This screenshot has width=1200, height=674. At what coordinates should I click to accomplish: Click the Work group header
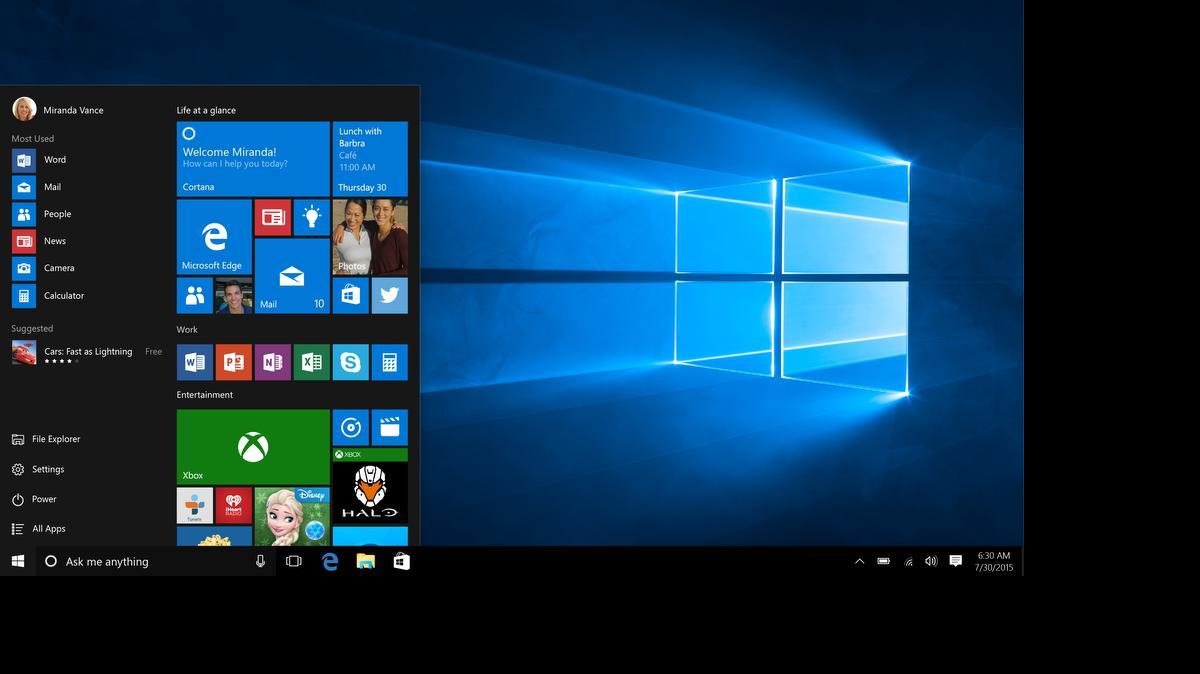click(187, 329)
